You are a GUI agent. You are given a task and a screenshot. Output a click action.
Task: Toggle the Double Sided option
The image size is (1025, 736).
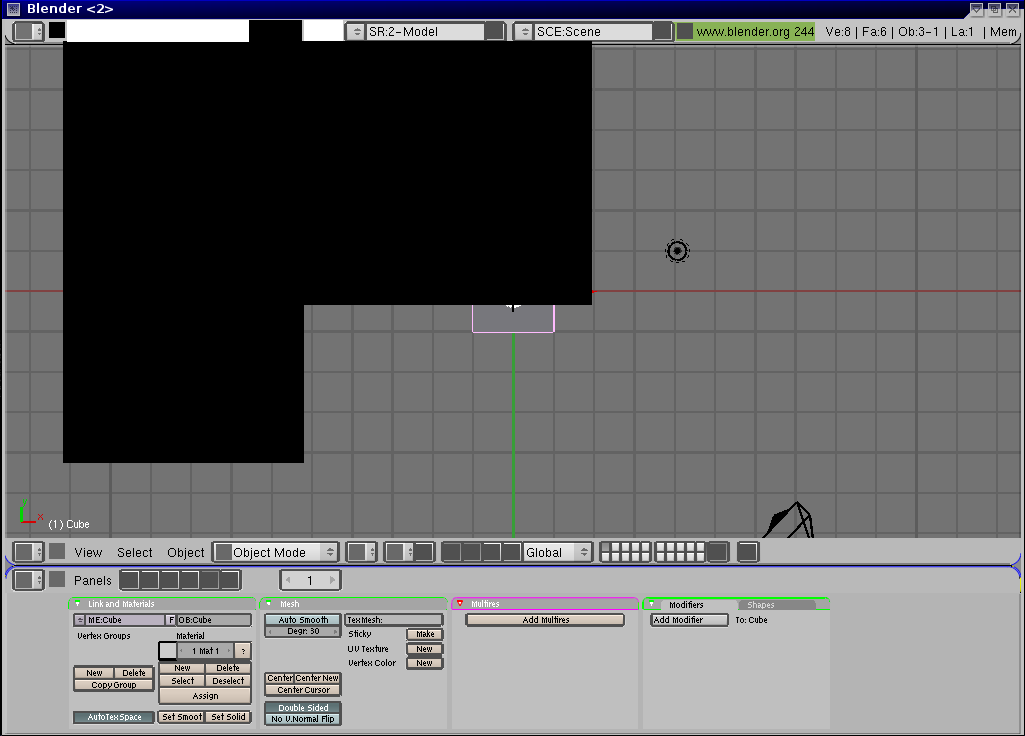click(x=302, y=707)
